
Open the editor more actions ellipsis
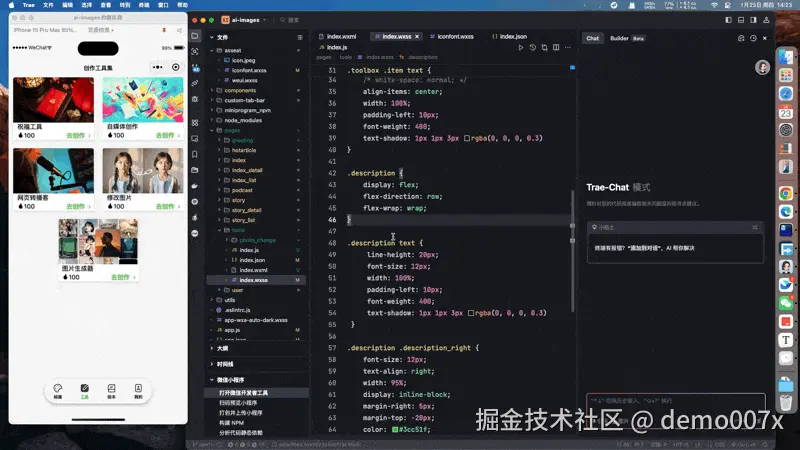[568, 47]
